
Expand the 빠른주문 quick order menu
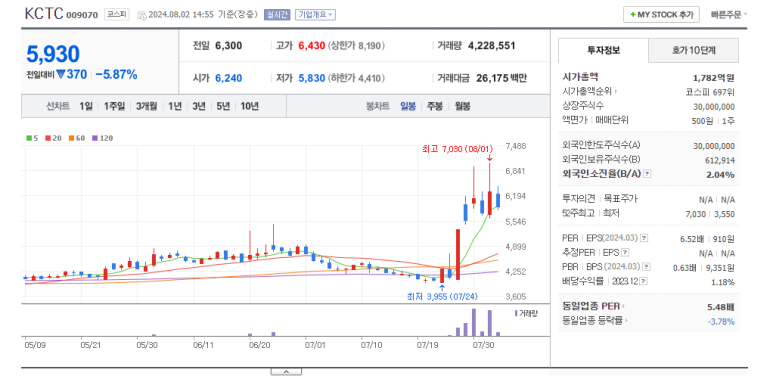(x=729, y=15)
